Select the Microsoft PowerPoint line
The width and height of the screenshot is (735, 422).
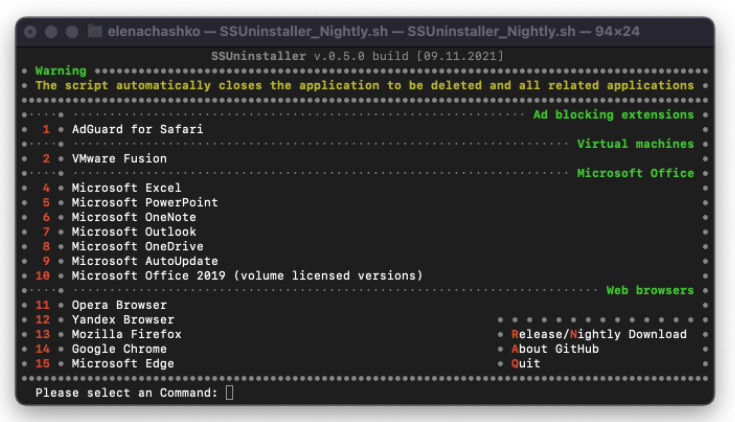pyautogui.click(x=145, y=203)
